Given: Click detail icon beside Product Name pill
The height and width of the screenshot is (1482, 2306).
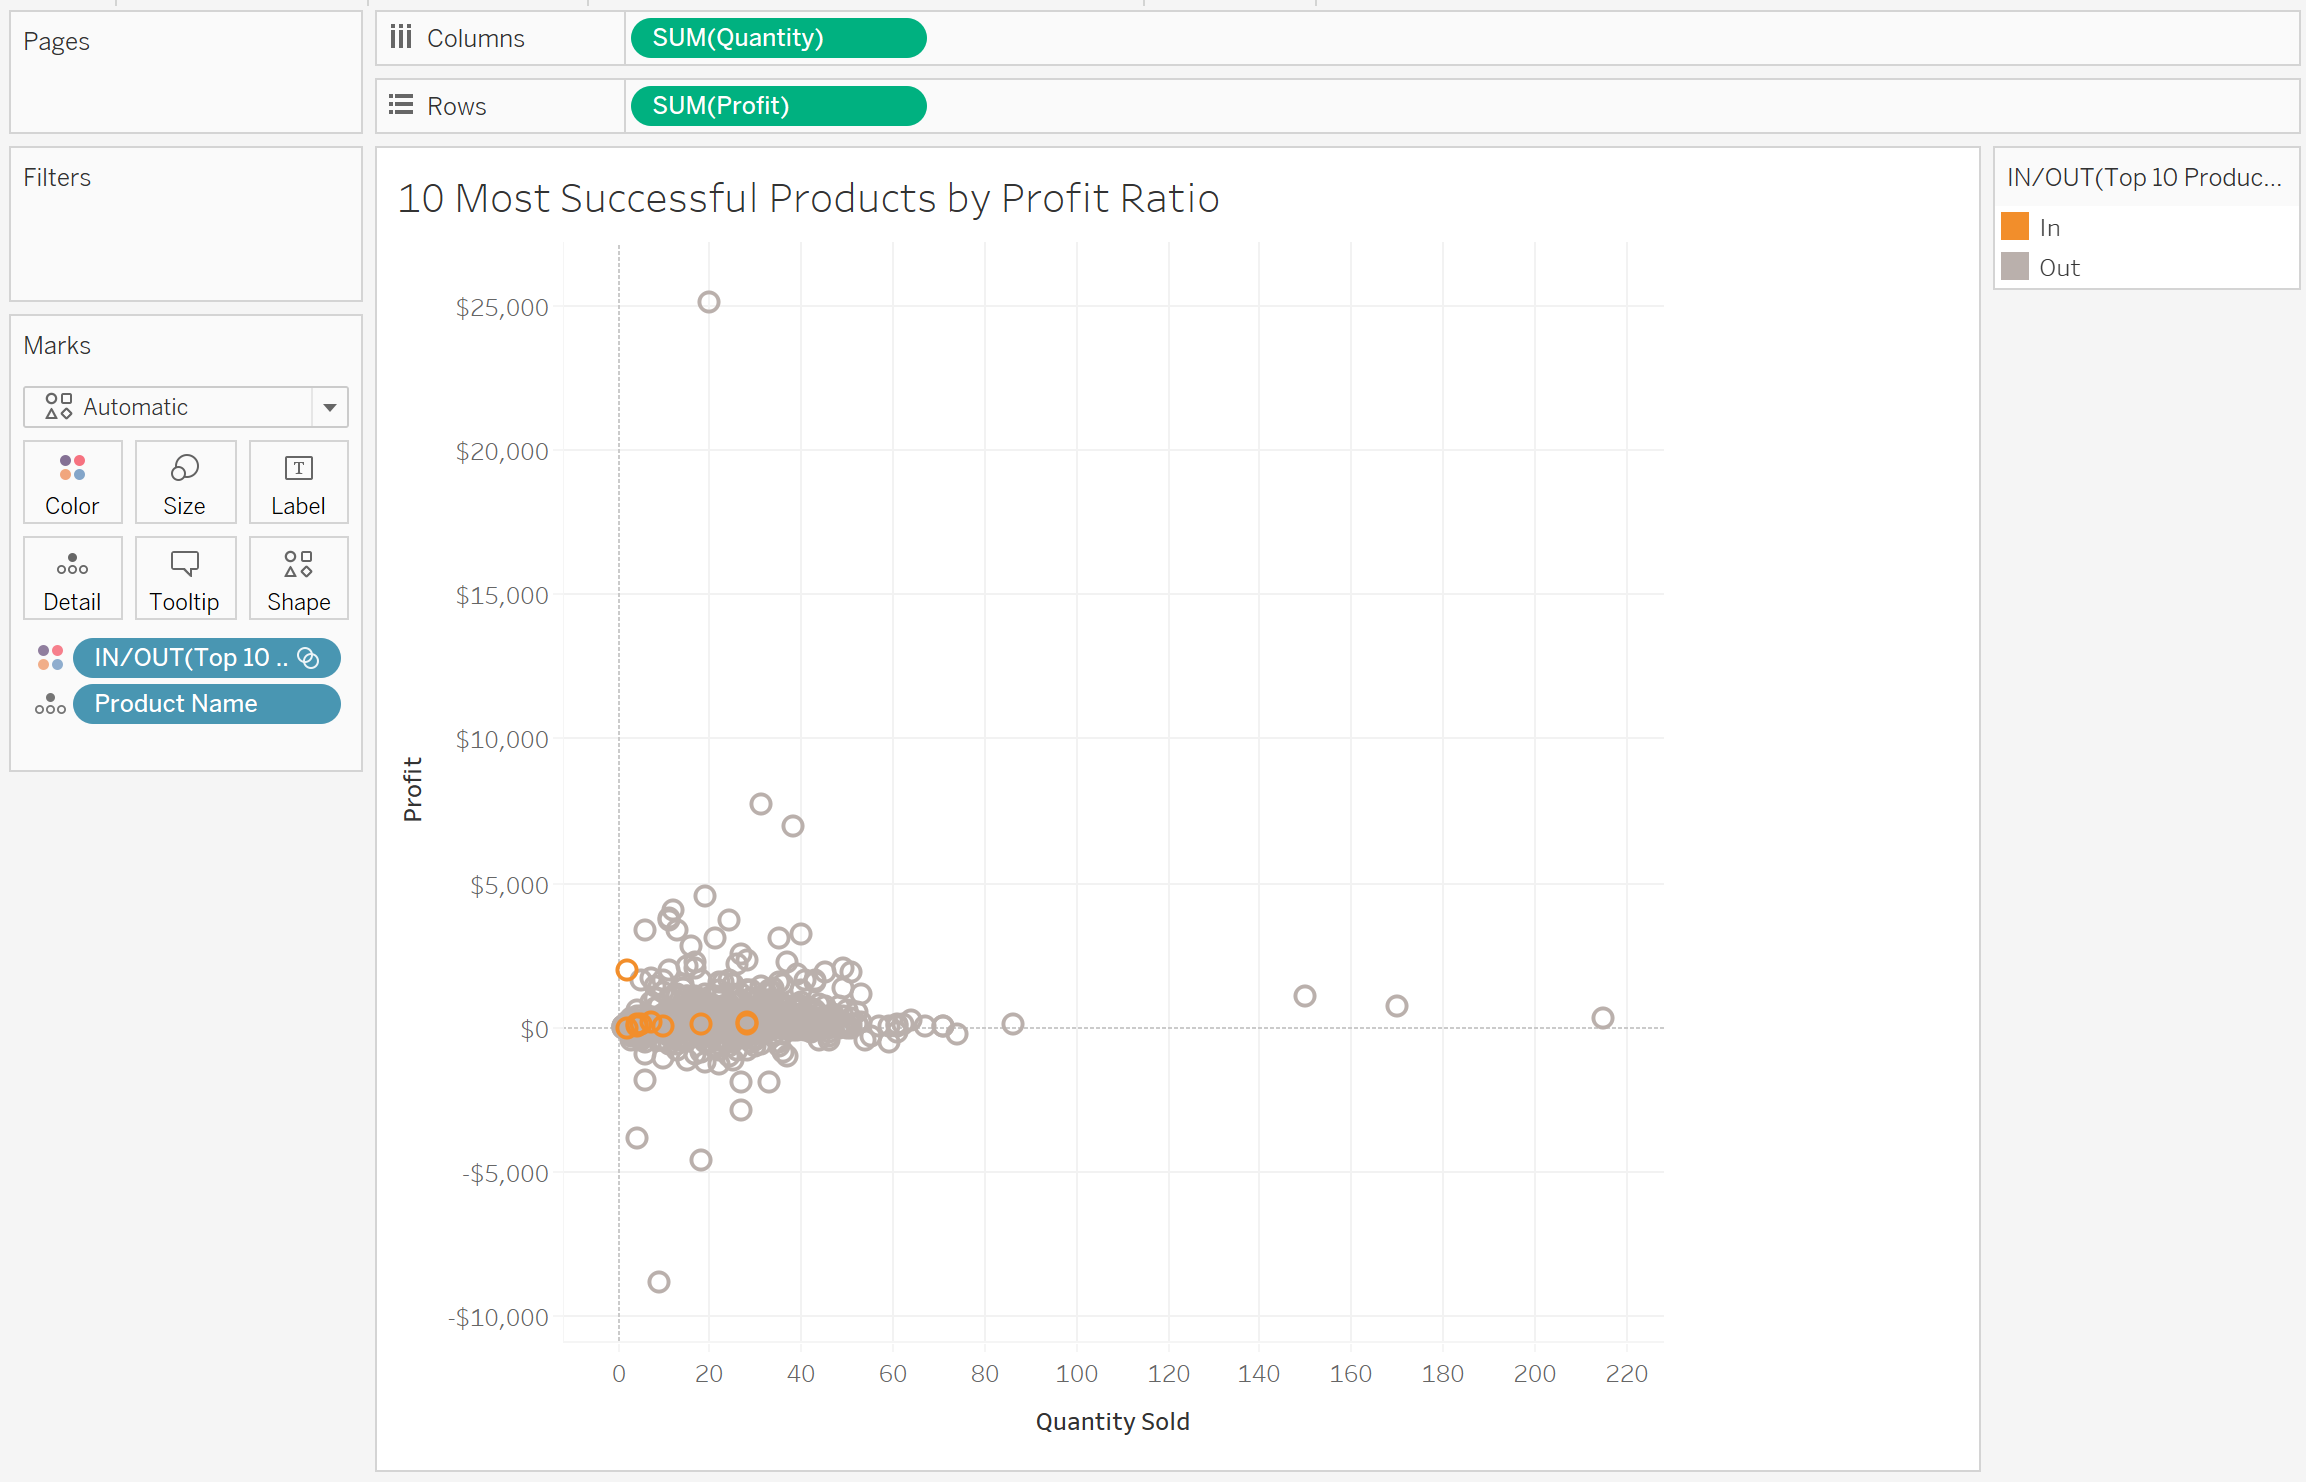Looking at the screenshot, I should (50, 704).
